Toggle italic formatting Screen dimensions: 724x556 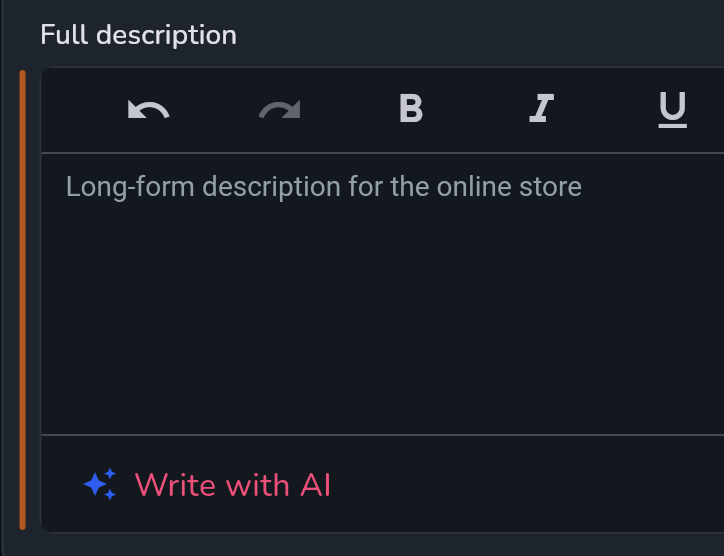tap(542, 109)
